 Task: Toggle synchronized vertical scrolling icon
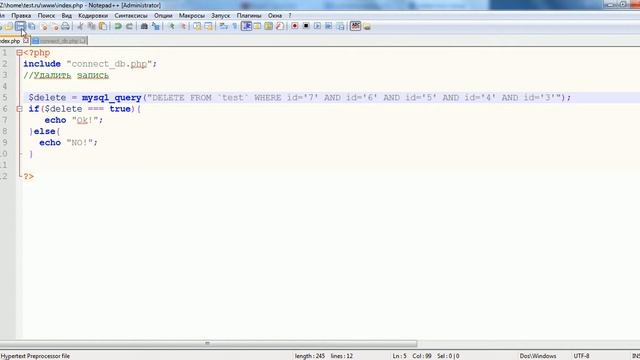(197, 27)
